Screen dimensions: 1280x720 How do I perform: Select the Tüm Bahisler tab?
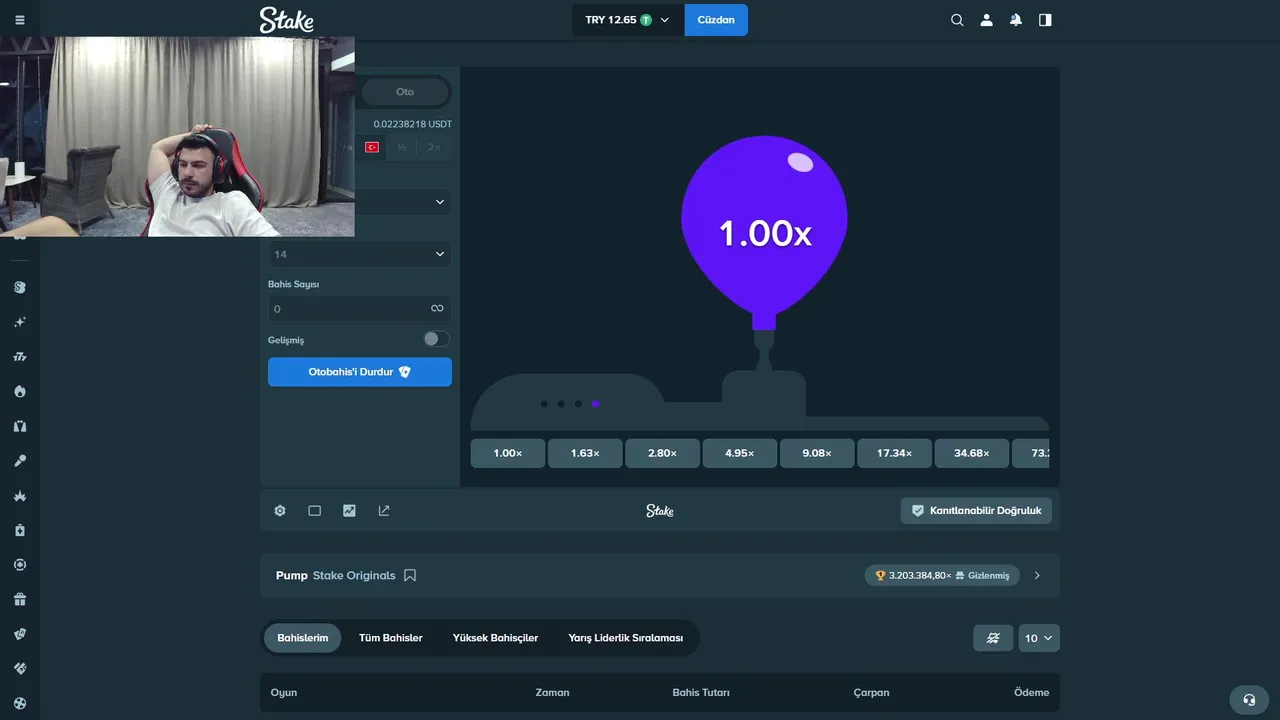pyautogui.click(x=390, y=638)
